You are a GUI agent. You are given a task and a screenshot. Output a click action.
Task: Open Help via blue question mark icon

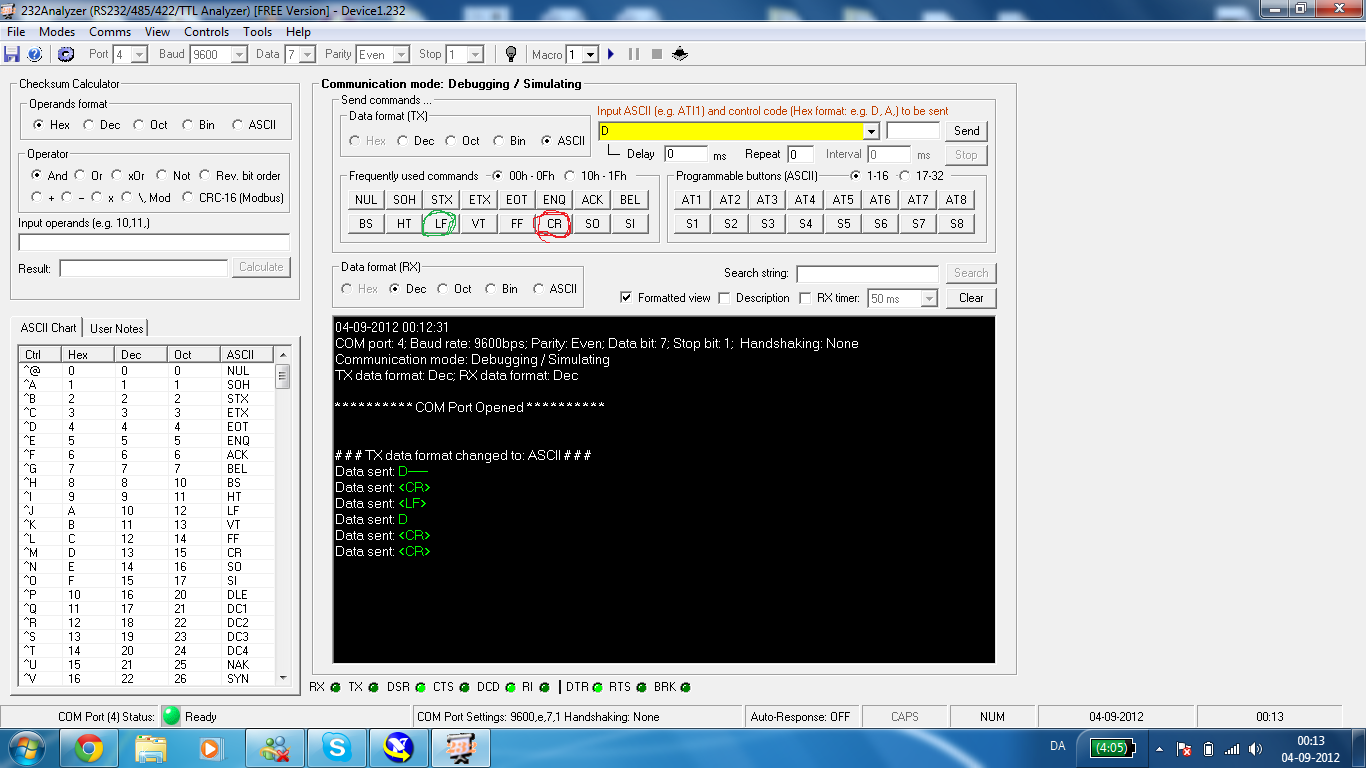pos(35,54)
